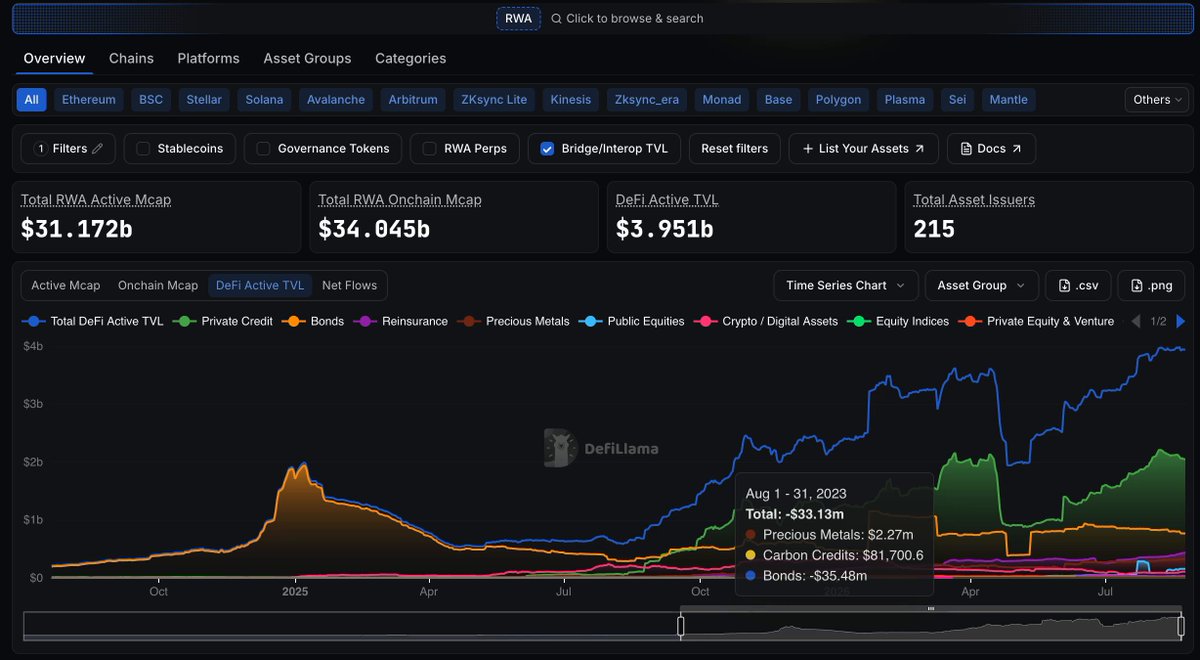
Task: Click the right handle of range slider
Action: click(x=1180, y=626)
